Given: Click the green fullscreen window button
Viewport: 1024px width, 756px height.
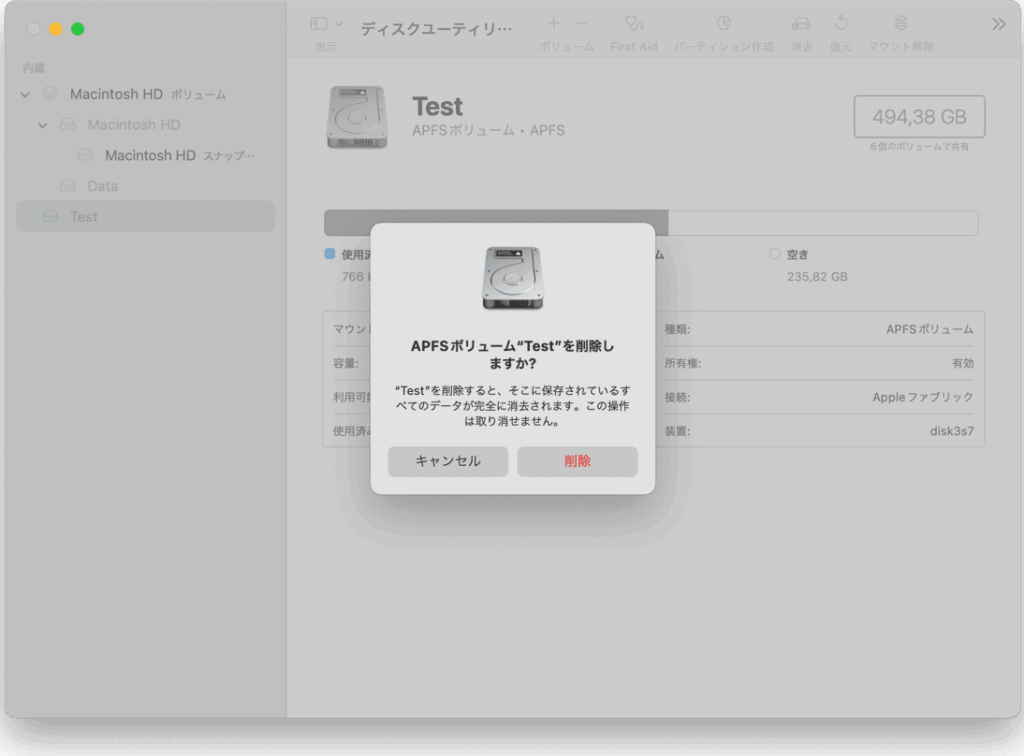Looking at the screenshot, I should coord(78,29).
